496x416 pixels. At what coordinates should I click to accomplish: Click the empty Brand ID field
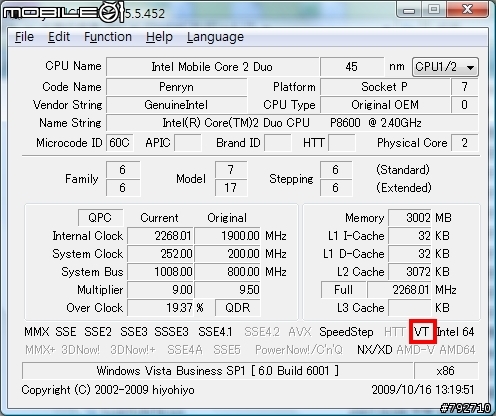click(x=278, y=143)
